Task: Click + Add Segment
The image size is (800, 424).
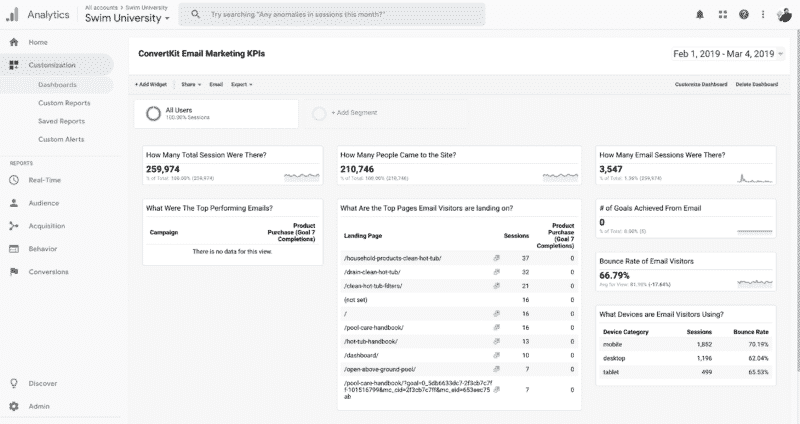Action: [354, 113]
